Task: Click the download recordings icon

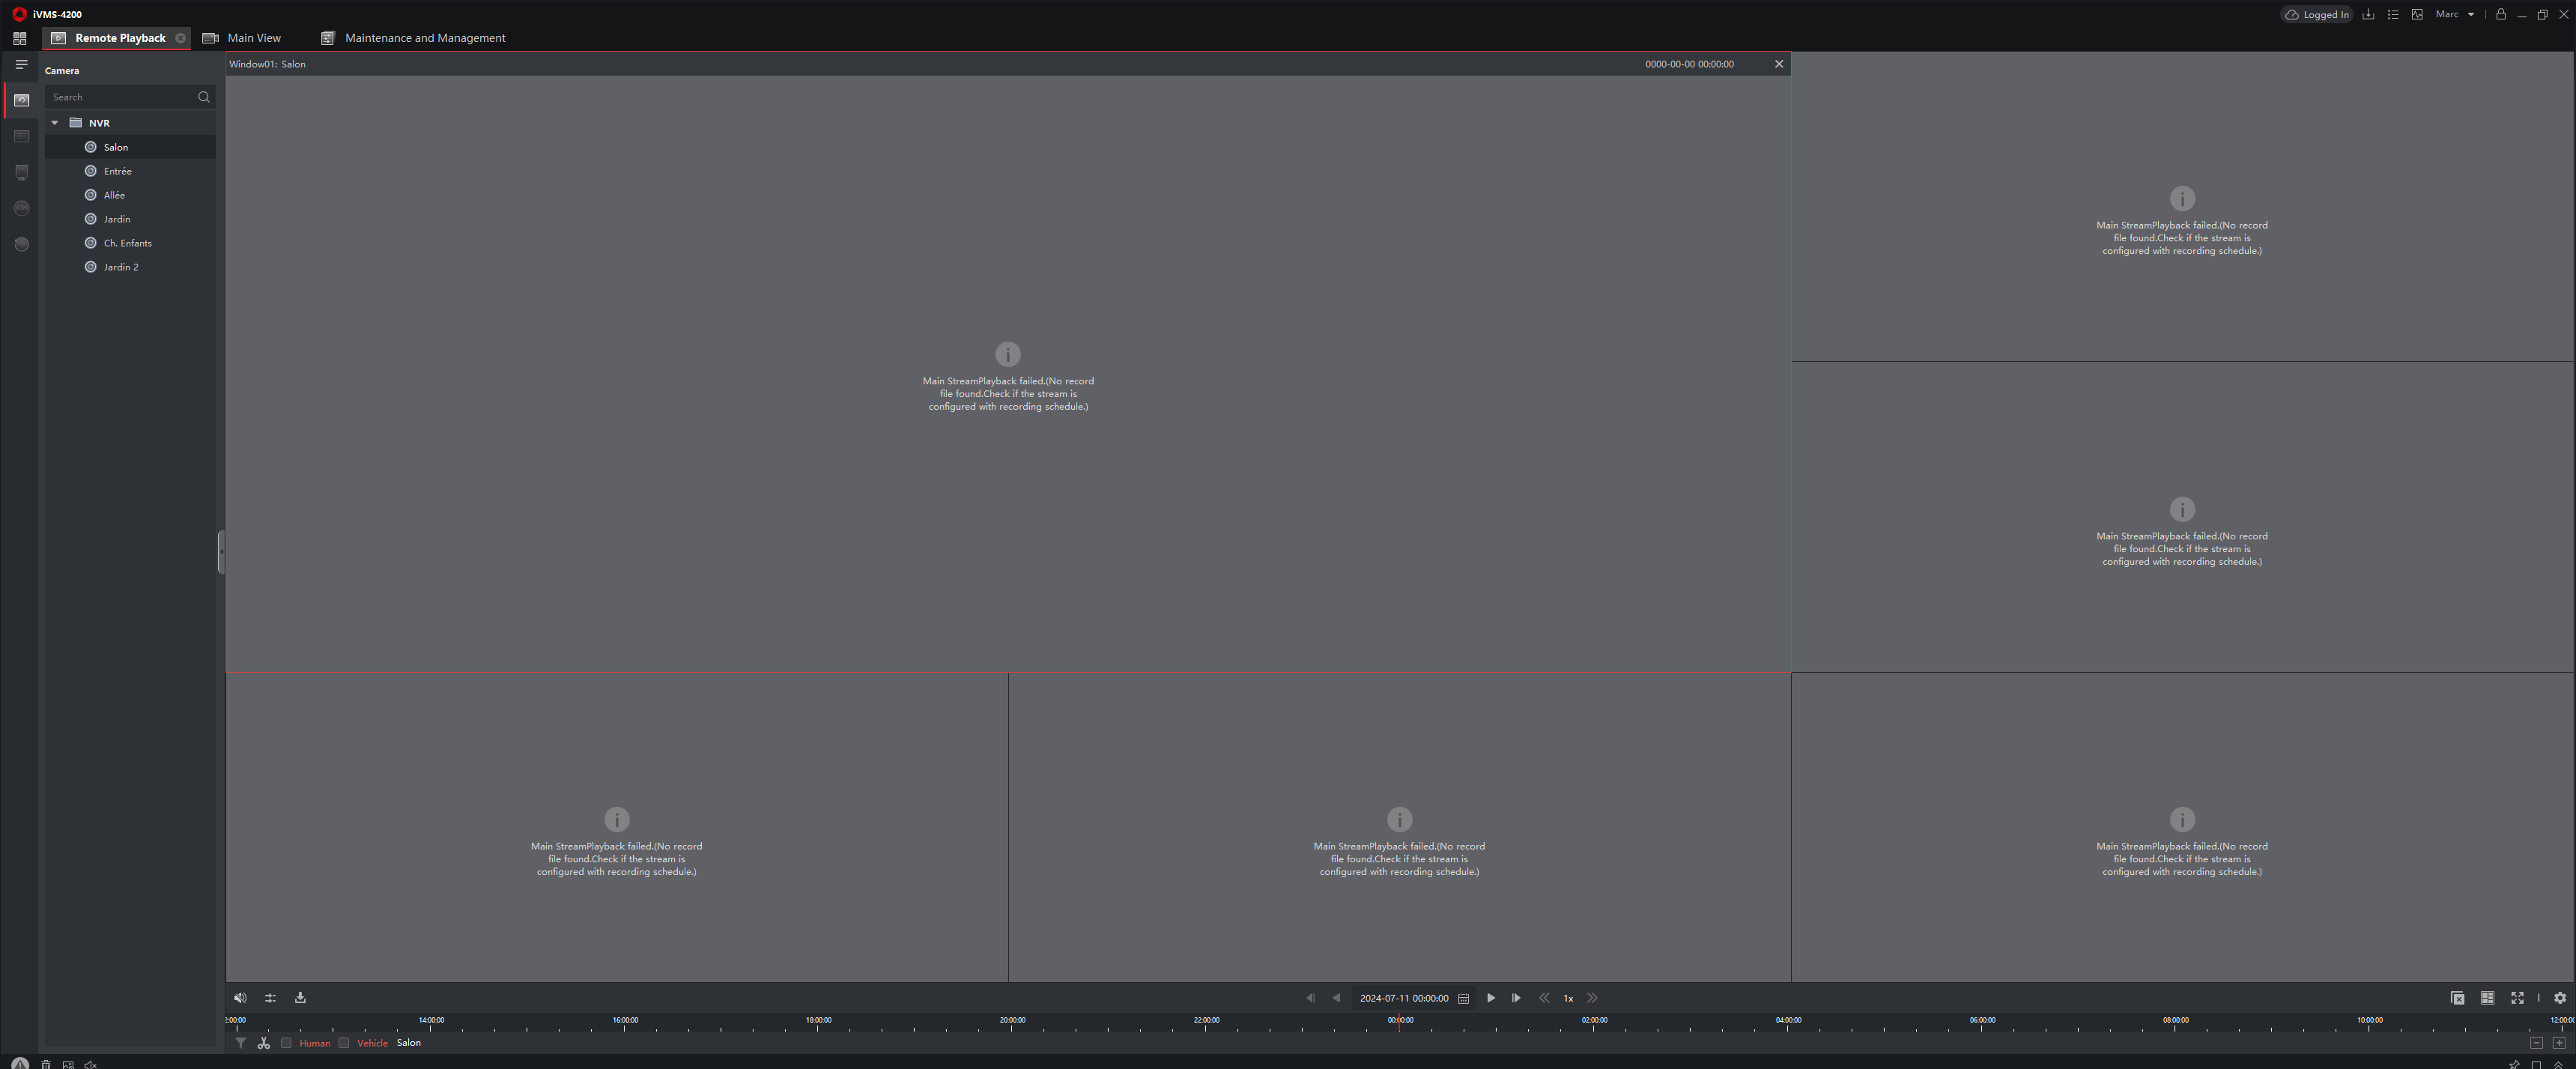Action: pyautogui.click(x=300, y=998)
